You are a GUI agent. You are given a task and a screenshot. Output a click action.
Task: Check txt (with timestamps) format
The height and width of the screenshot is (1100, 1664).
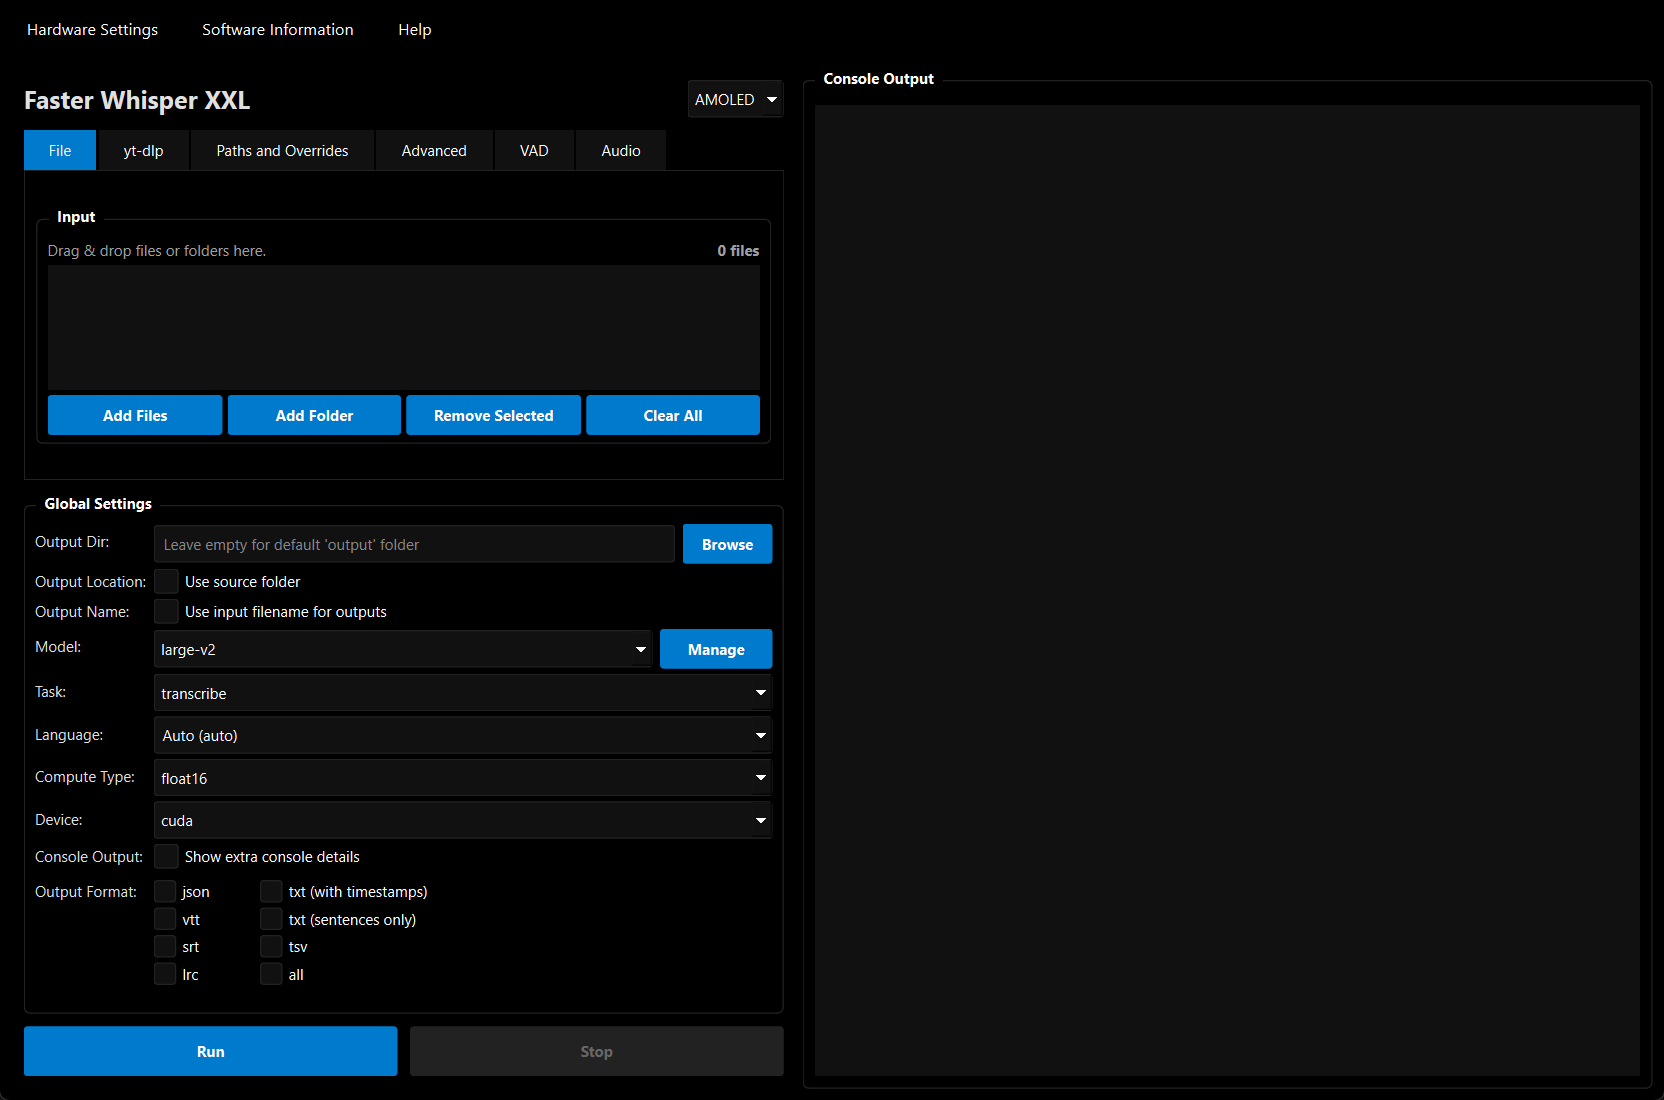(x=271, y=892)
